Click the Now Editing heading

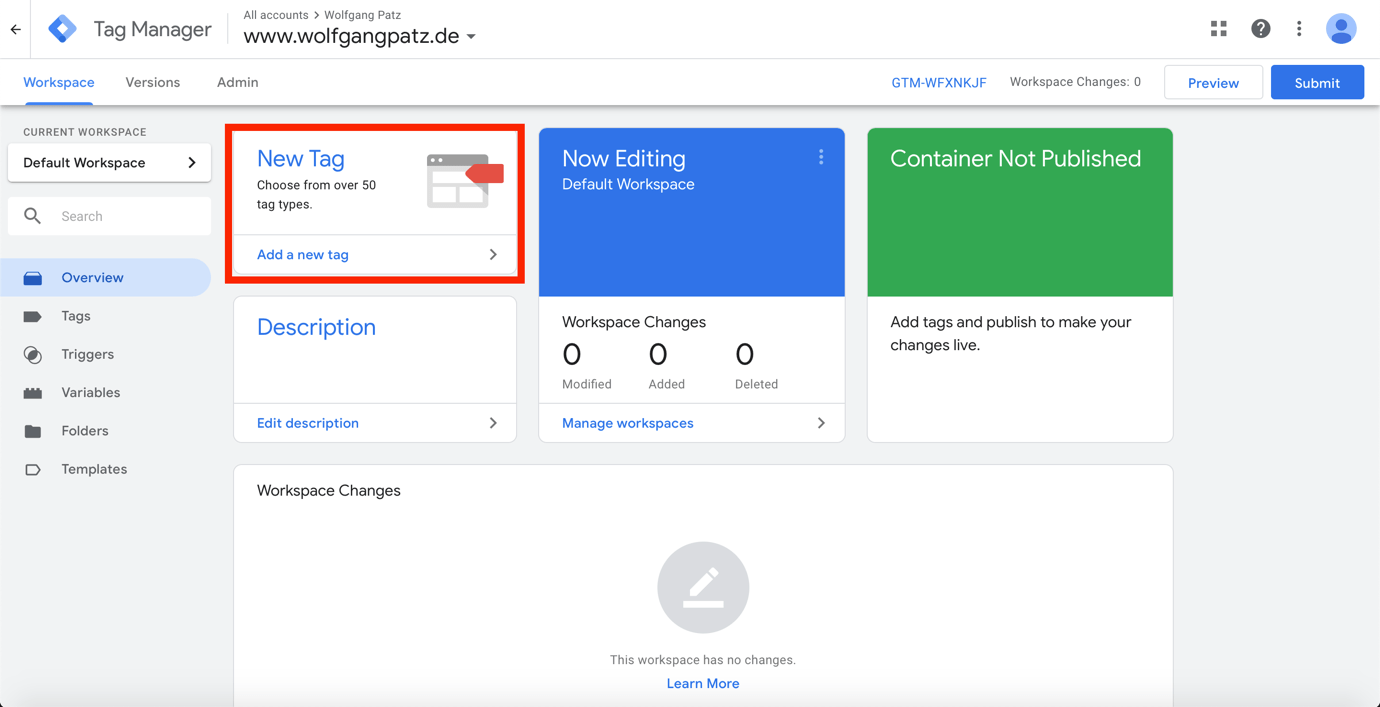tap(624, 159)
